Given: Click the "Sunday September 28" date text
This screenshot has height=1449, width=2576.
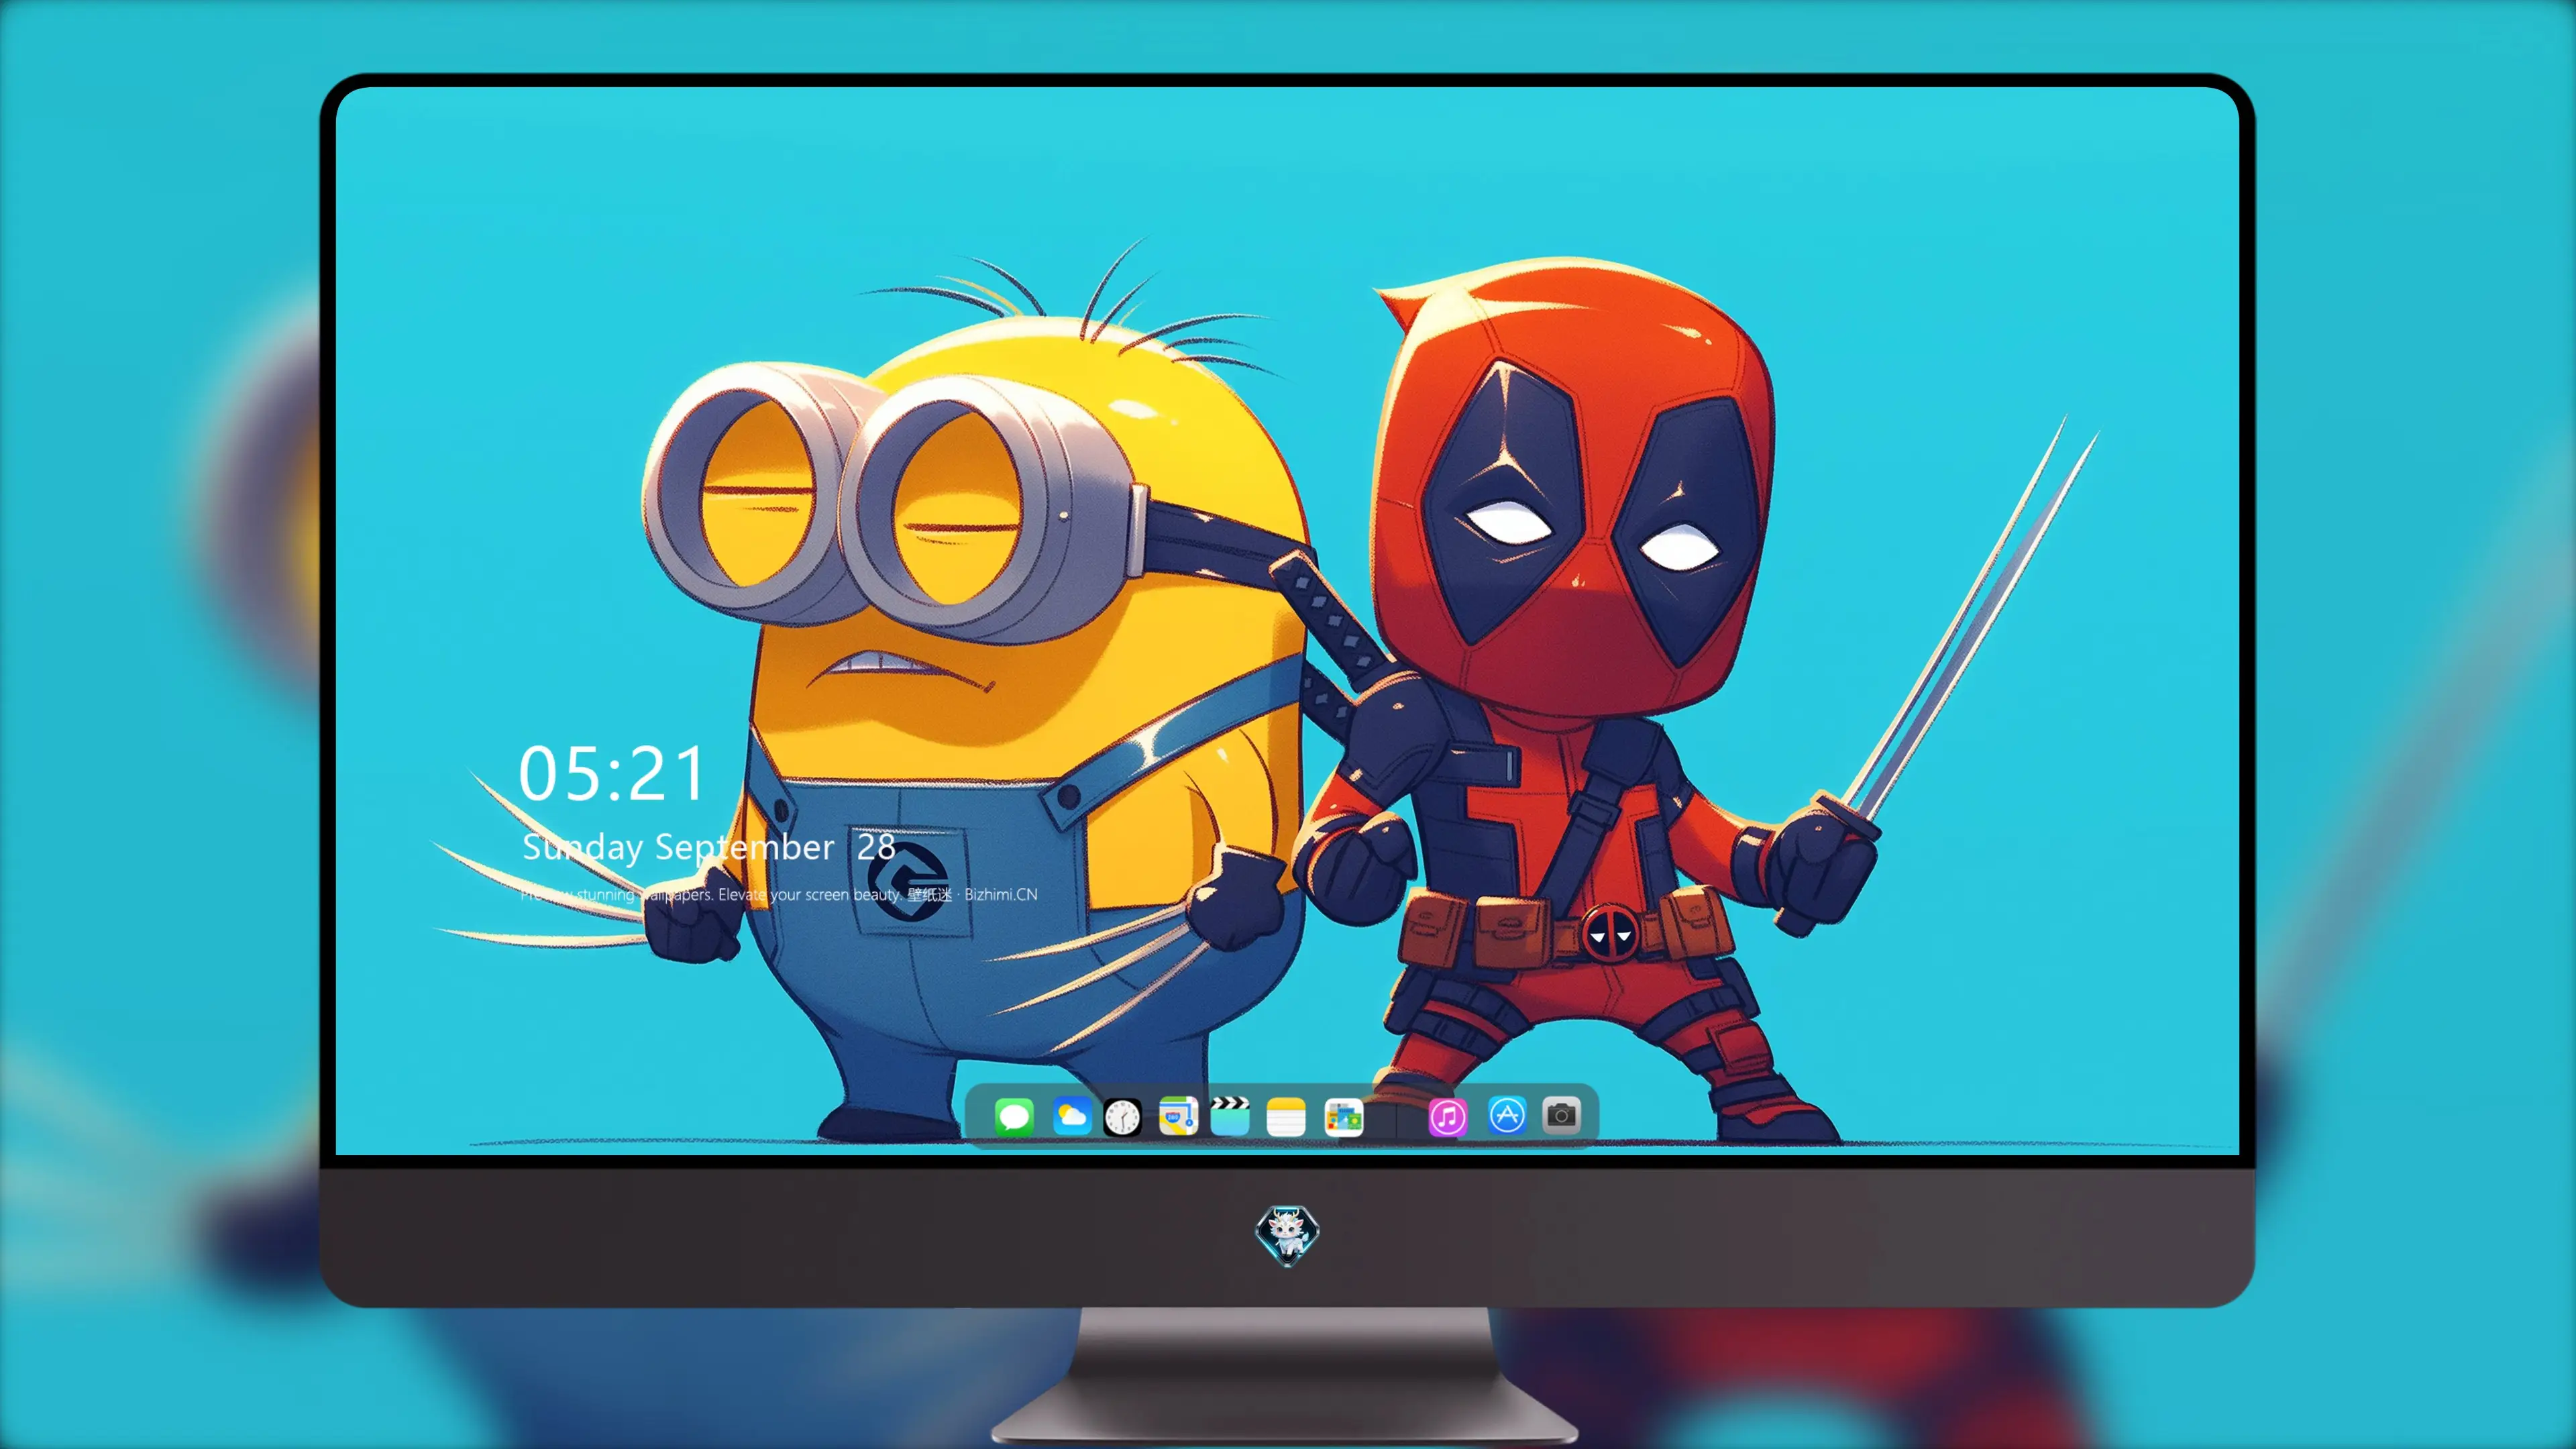Looking at the screenshot, I should [708, 847].
